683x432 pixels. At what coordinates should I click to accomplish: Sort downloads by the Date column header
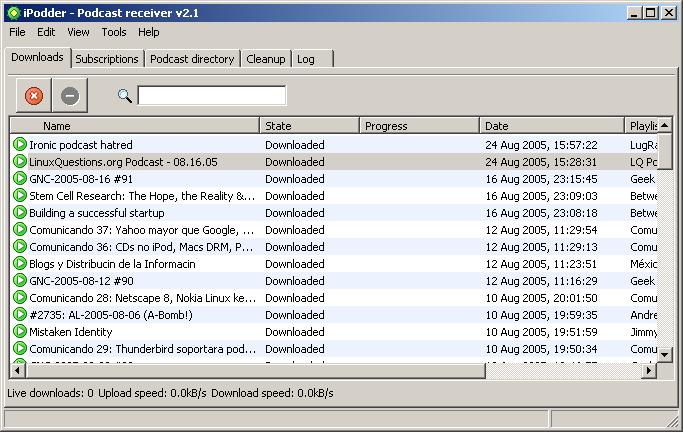point(550,126)
